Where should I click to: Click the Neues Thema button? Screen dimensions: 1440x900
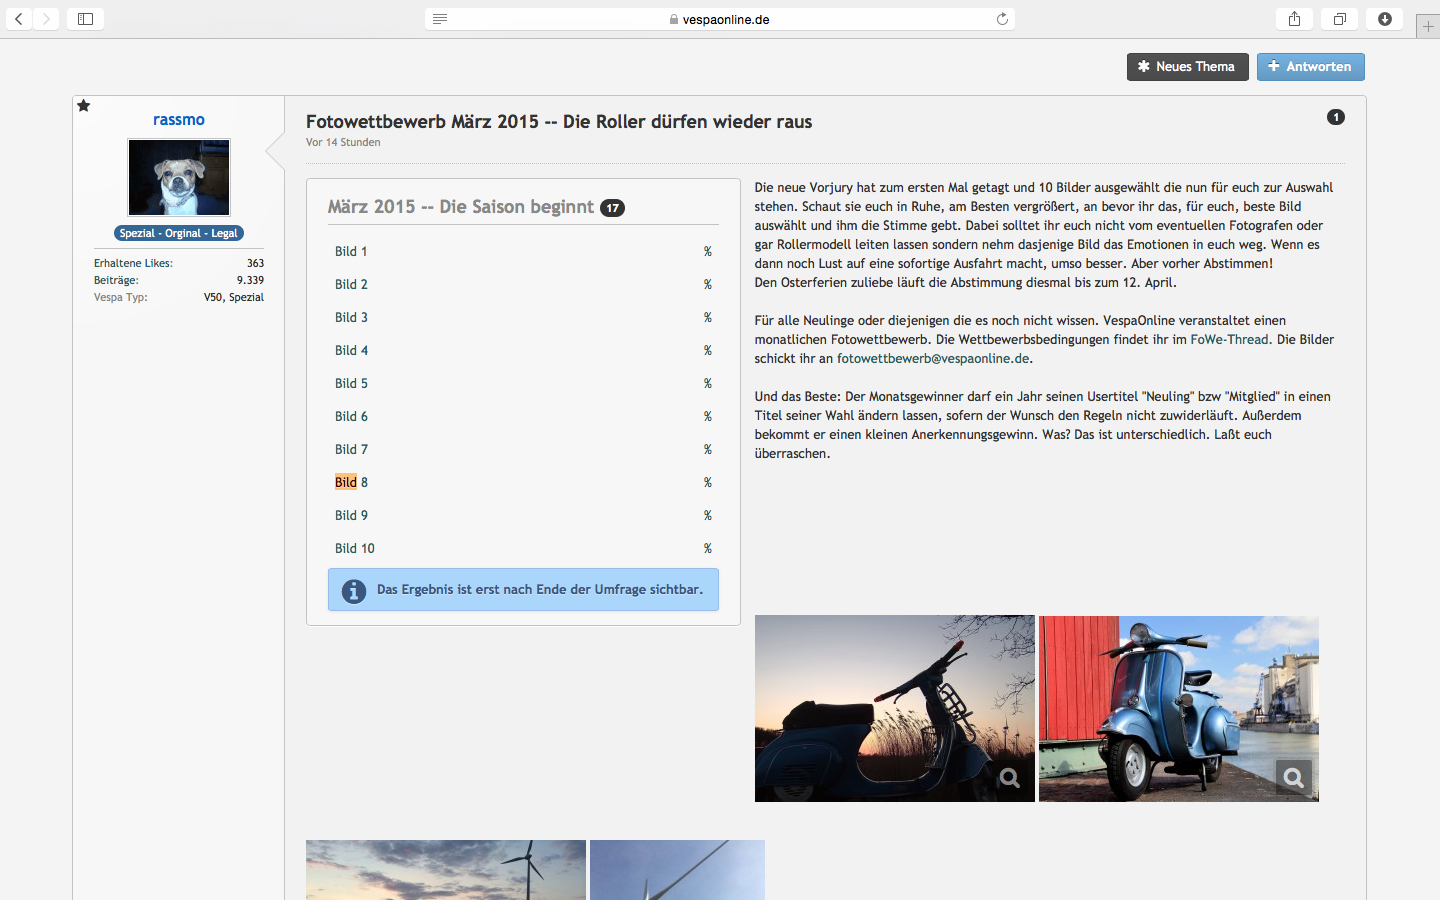(x=1187, y=67)
